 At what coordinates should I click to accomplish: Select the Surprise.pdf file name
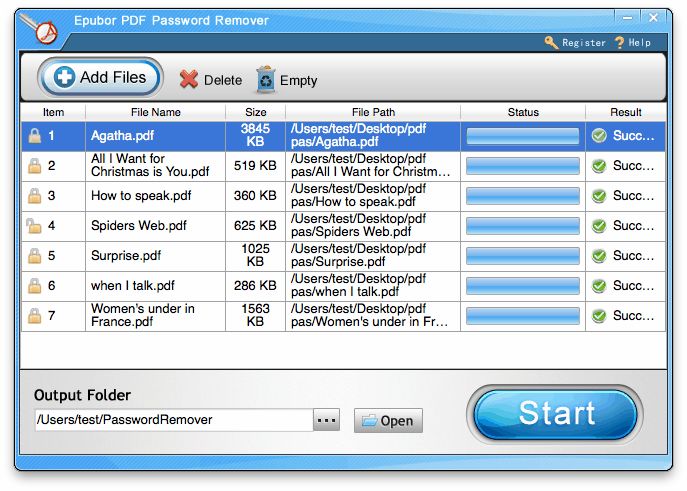[126, 256]
